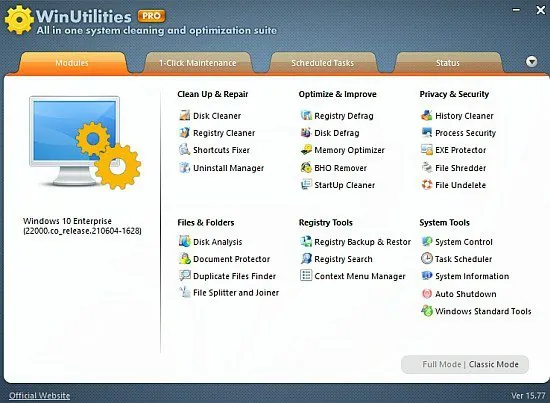Launch File Shredder text link
The image size is (550, 403).
pos(461,168)
